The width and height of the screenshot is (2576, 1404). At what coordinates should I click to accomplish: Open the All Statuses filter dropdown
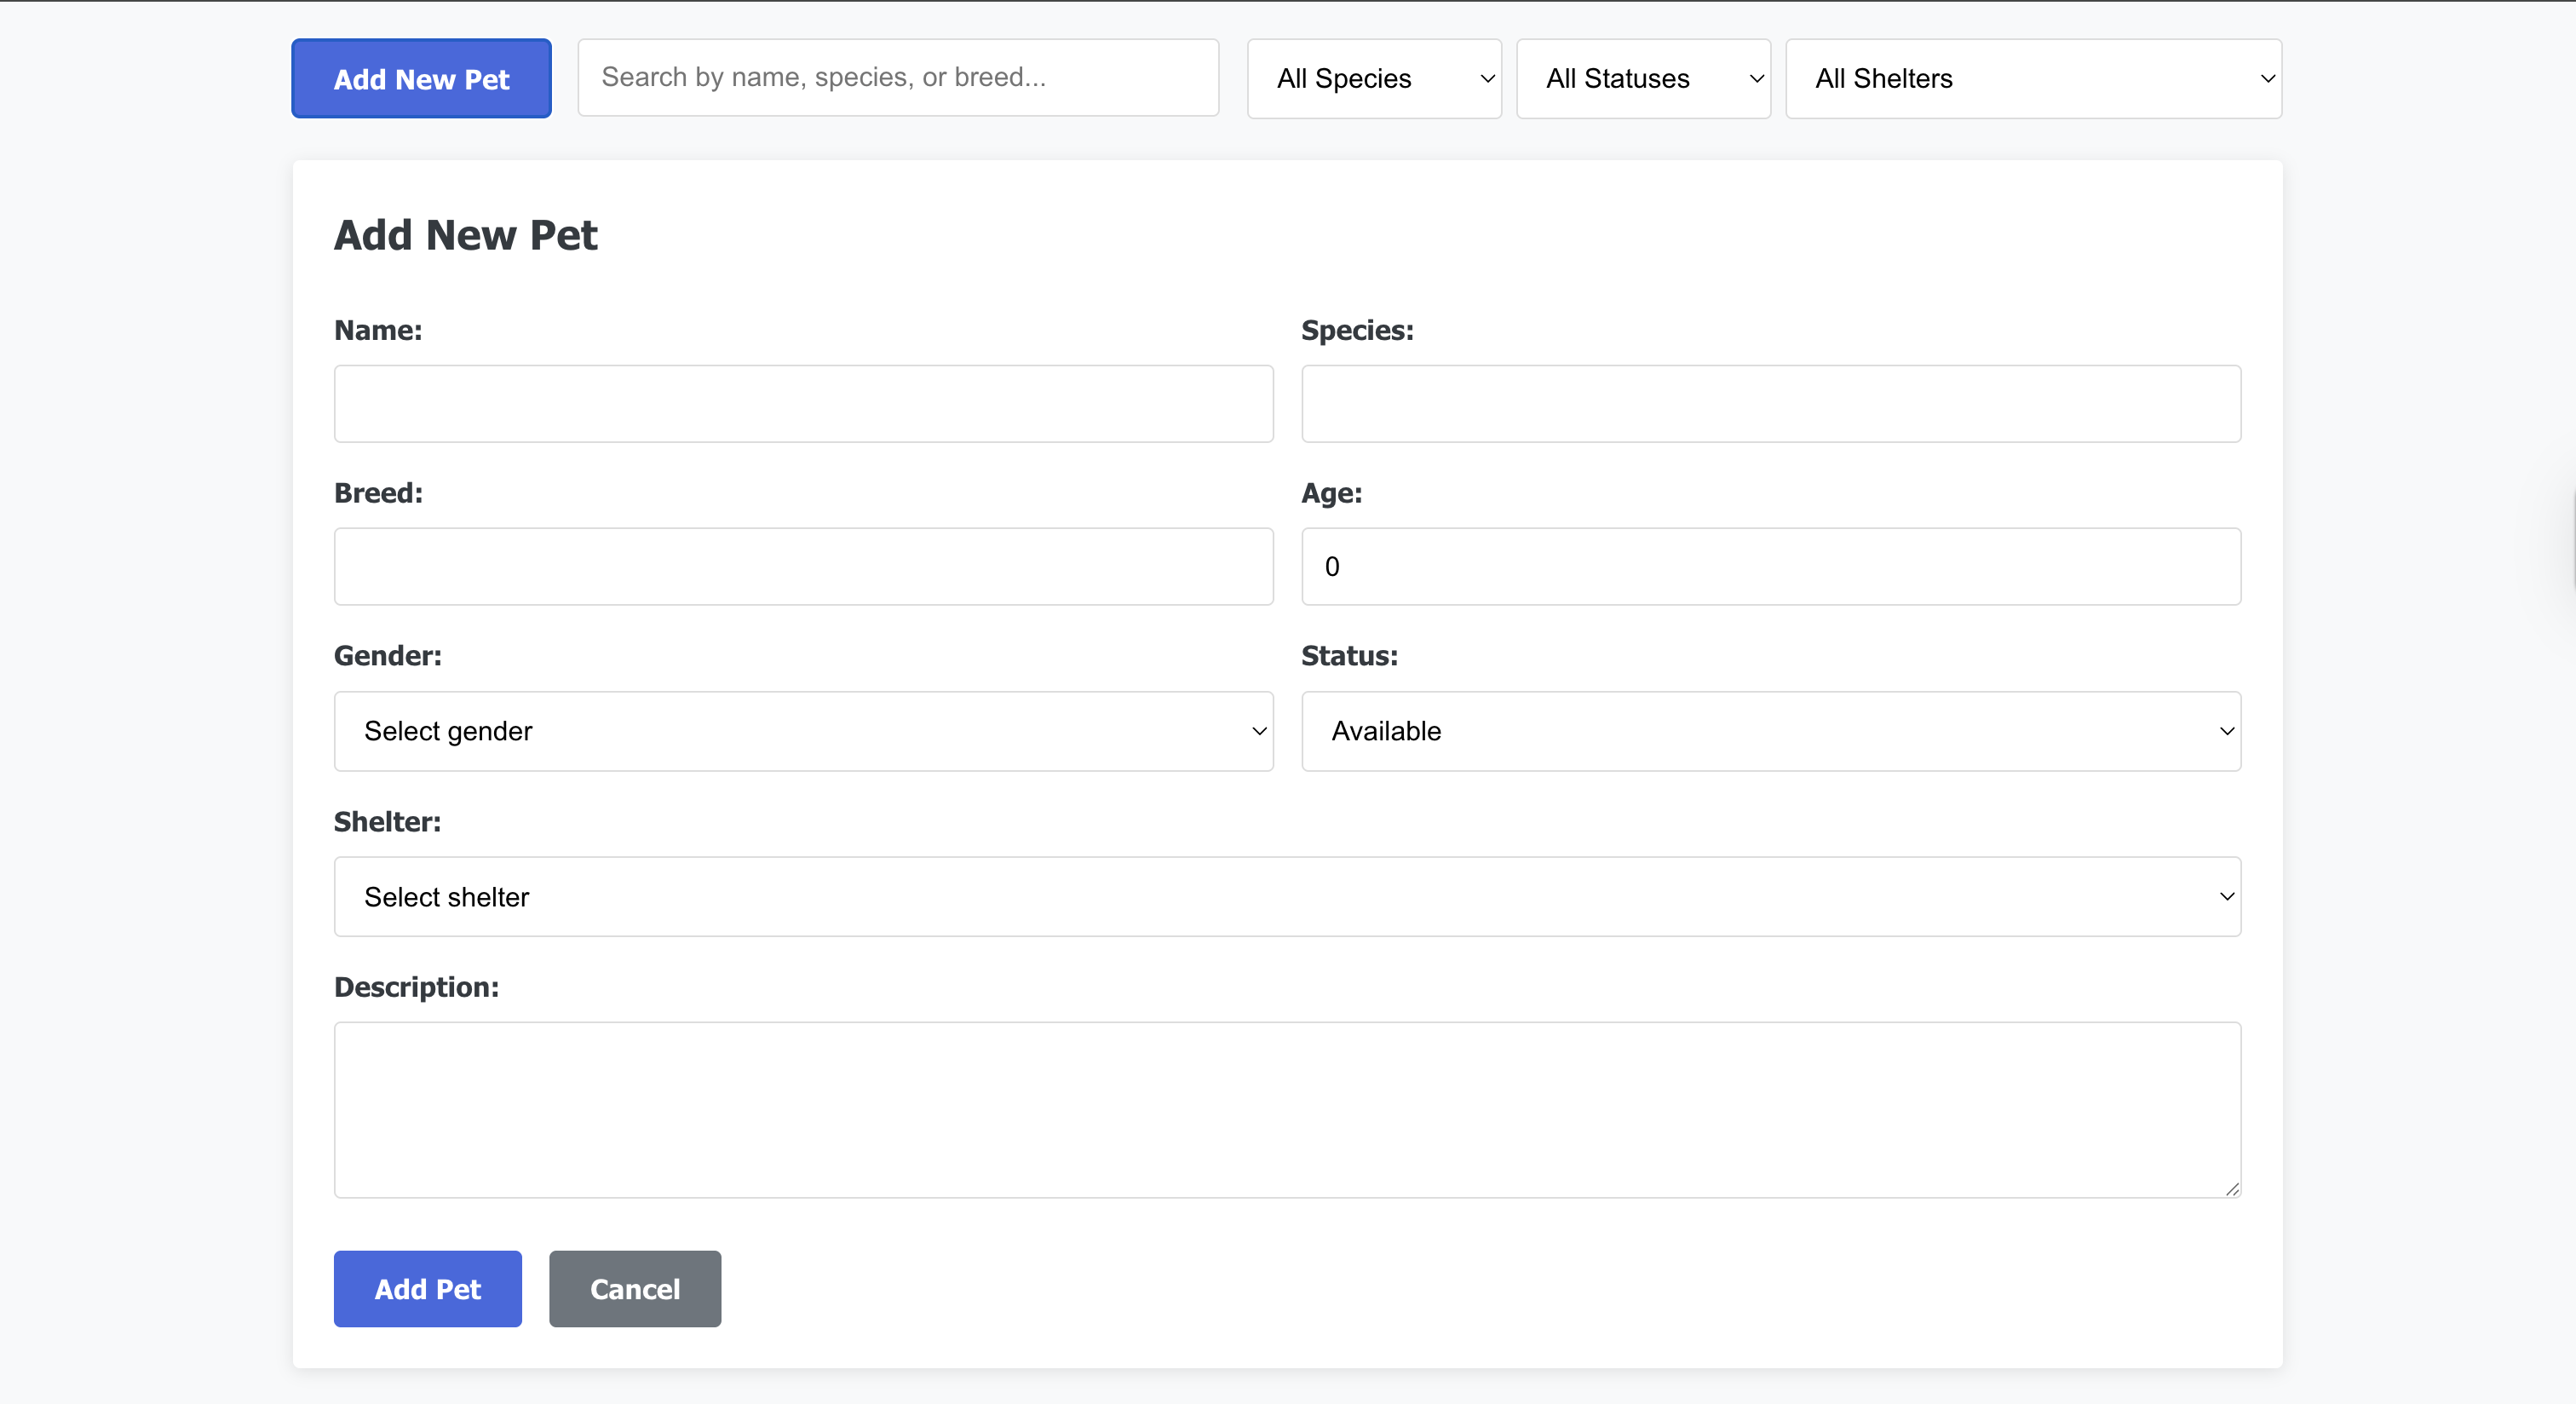(1642, 78)
